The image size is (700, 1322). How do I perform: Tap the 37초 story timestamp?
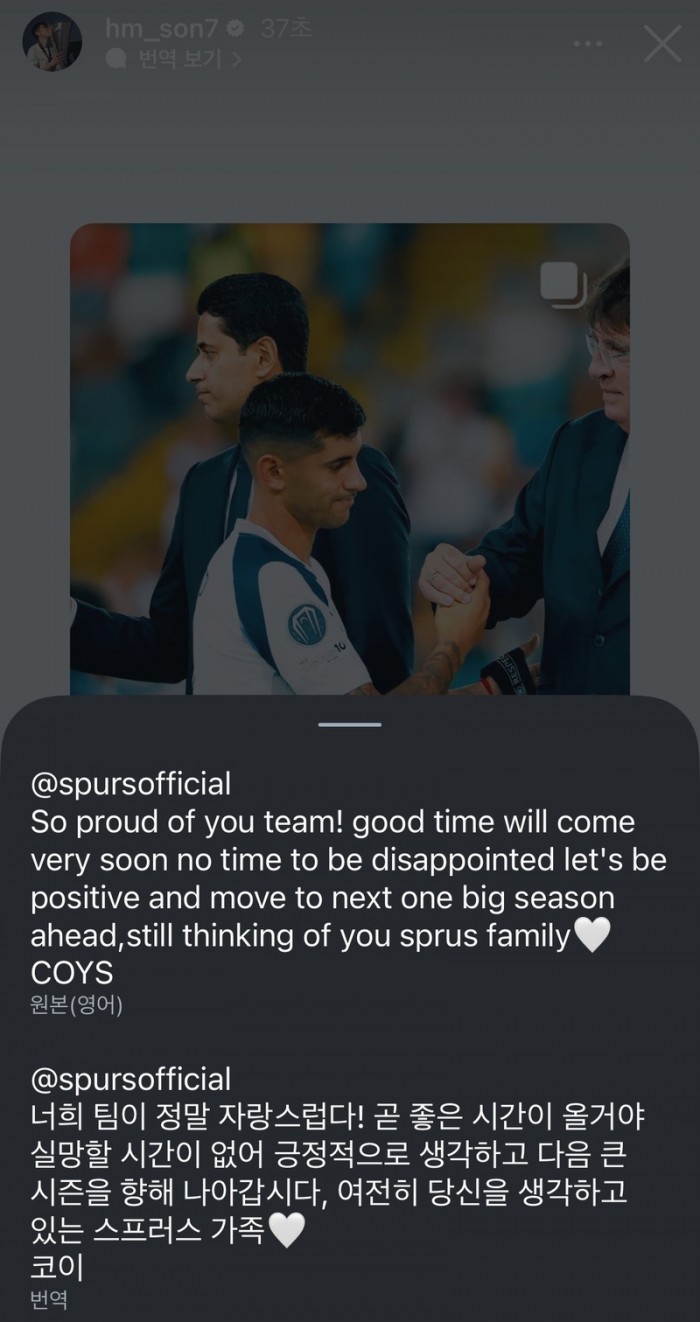pos(285,31)
